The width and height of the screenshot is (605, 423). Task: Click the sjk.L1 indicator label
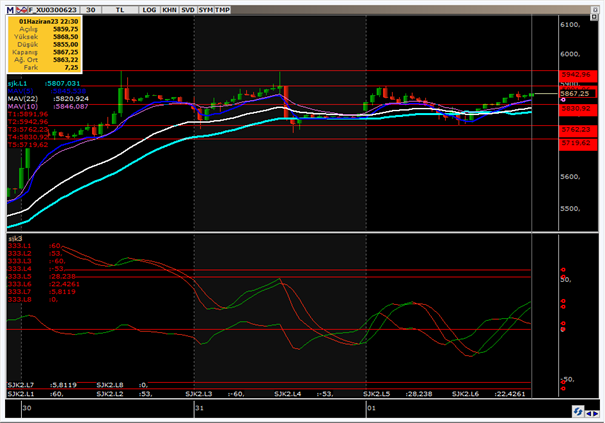[x=17, y=84]
